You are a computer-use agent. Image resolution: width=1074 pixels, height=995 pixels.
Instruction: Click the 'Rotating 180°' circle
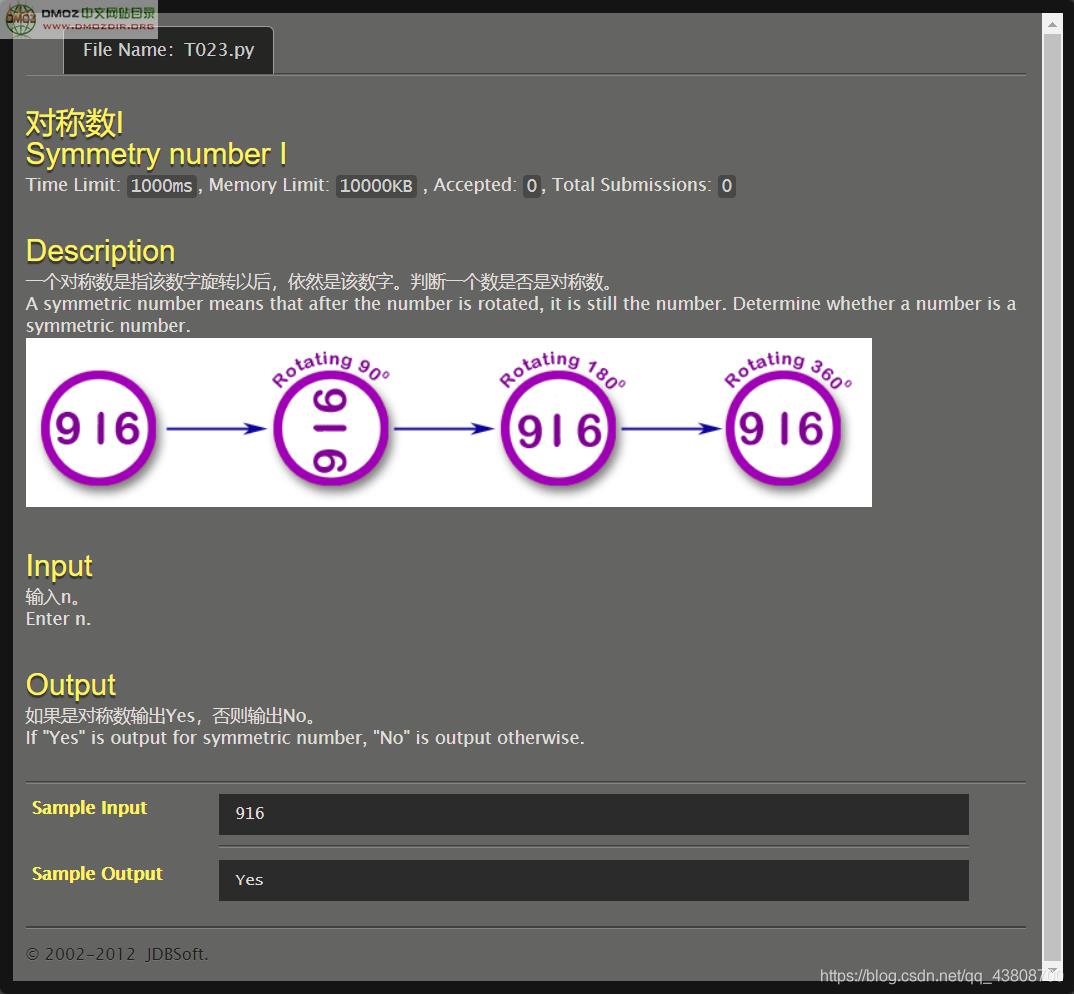pos(558,429)
